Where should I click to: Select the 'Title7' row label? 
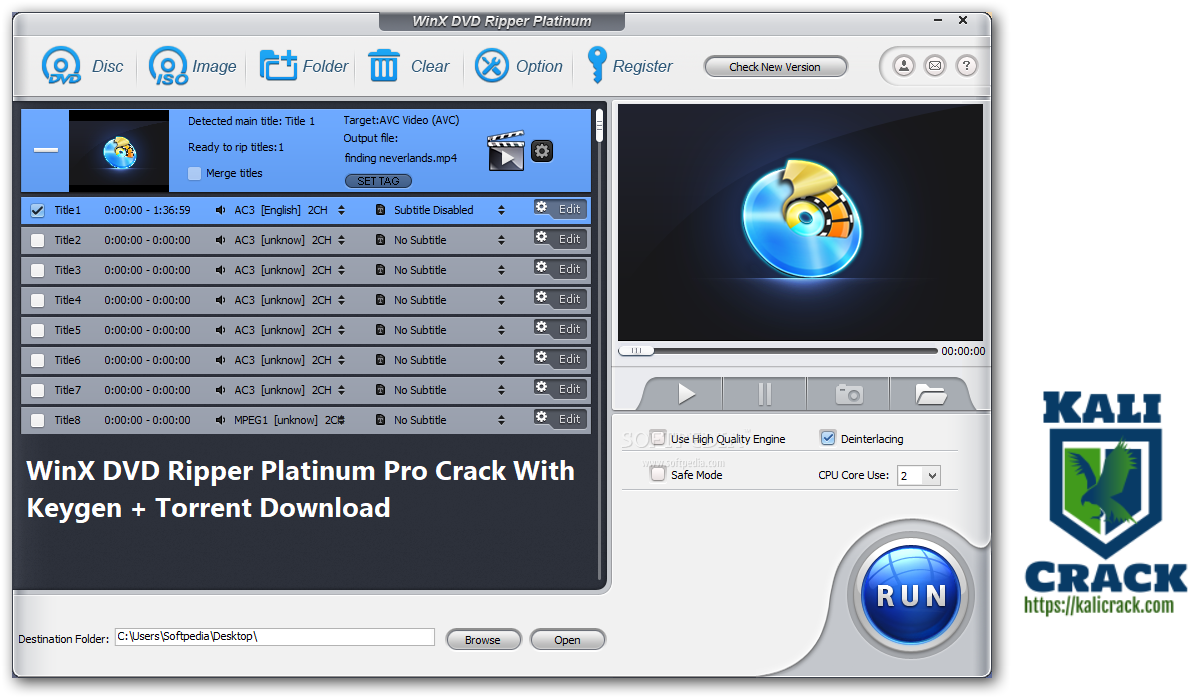67,390
